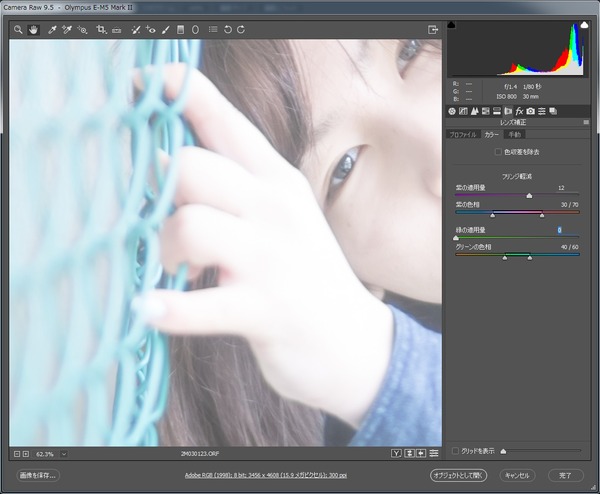The height and width of the screenshot is (494, 600).
Task: Click the purple amount slider handle
Action: (x=529, y=196)
